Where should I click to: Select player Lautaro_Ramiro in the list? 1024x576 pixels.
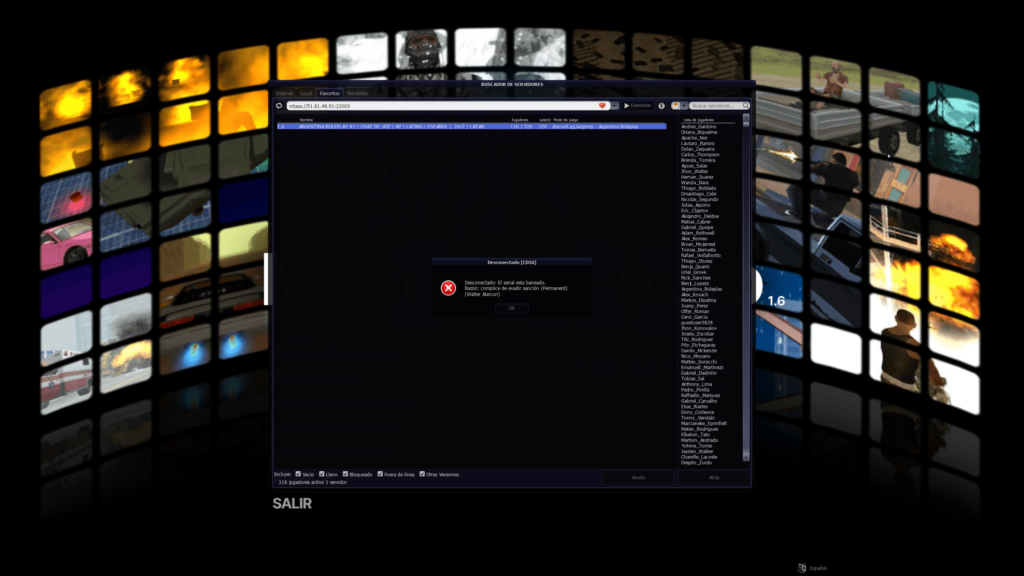(x=697, y=144)
